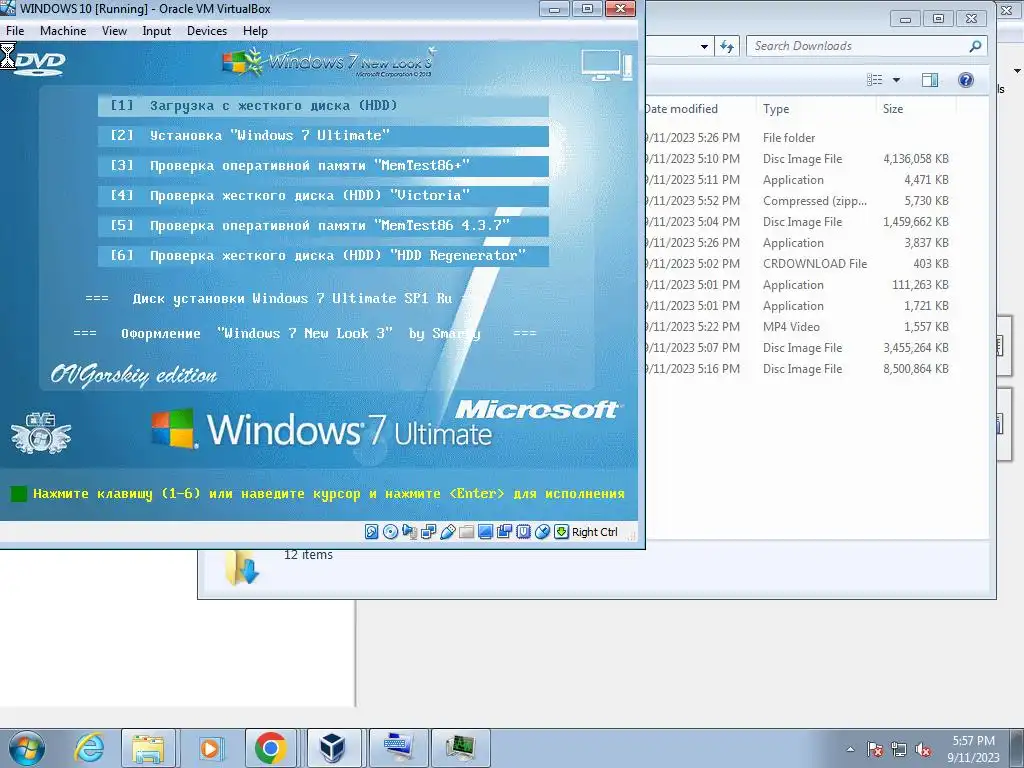The height and width of the screenshot is (768, 1024).
Task: Select option 4 Victoria HDD check
Action: point(323,196)
